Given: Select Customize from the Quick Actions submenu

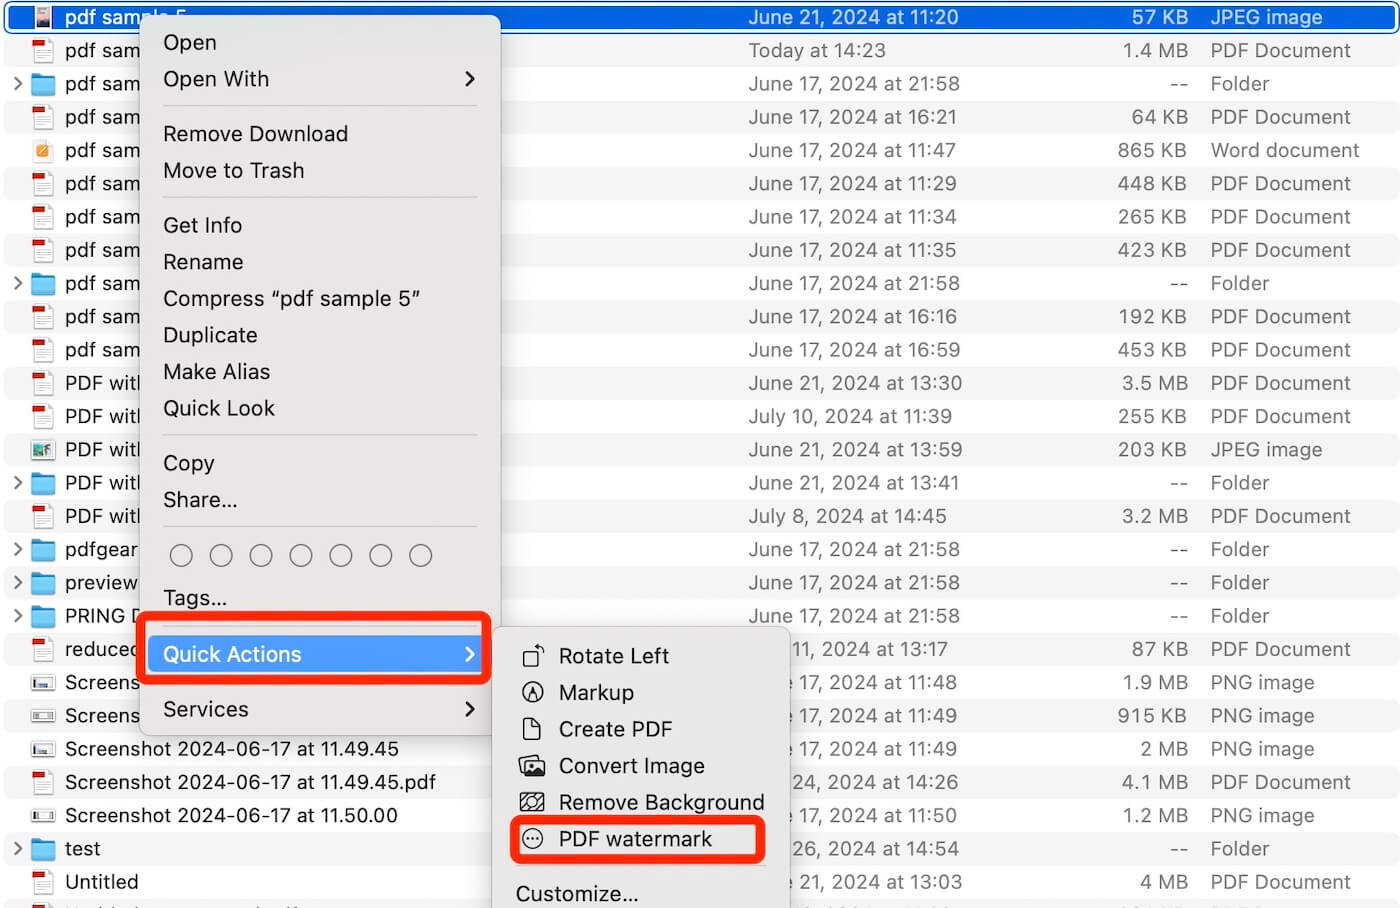Looking at the screenshot, I should [575, 893].
